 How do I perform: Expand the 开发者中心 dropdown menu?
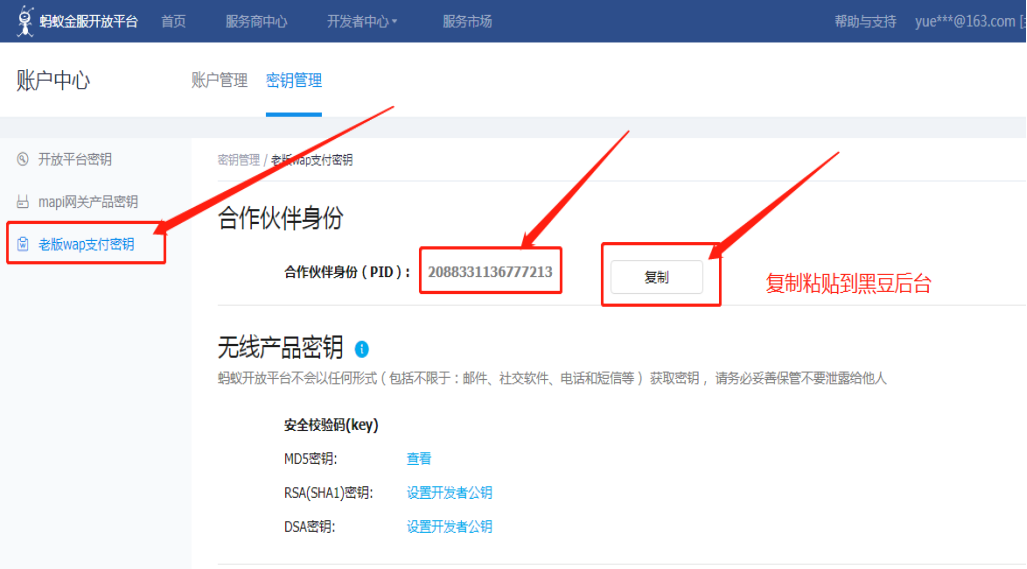[362, 22]
